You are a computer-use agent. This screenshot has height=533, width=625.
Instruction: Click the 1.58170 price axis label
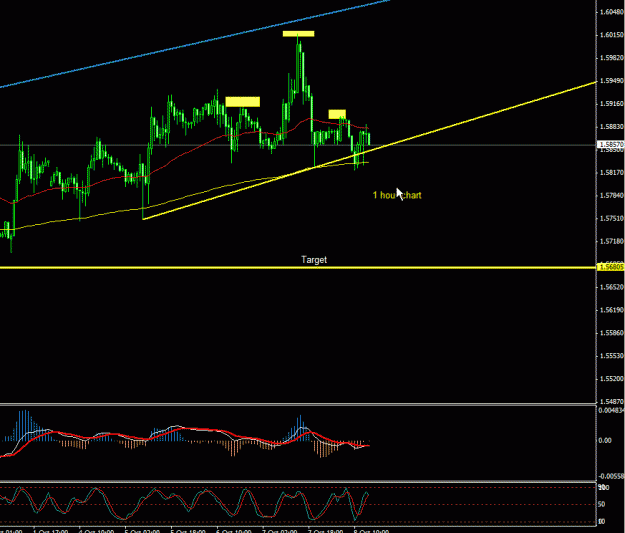point(611,172)
